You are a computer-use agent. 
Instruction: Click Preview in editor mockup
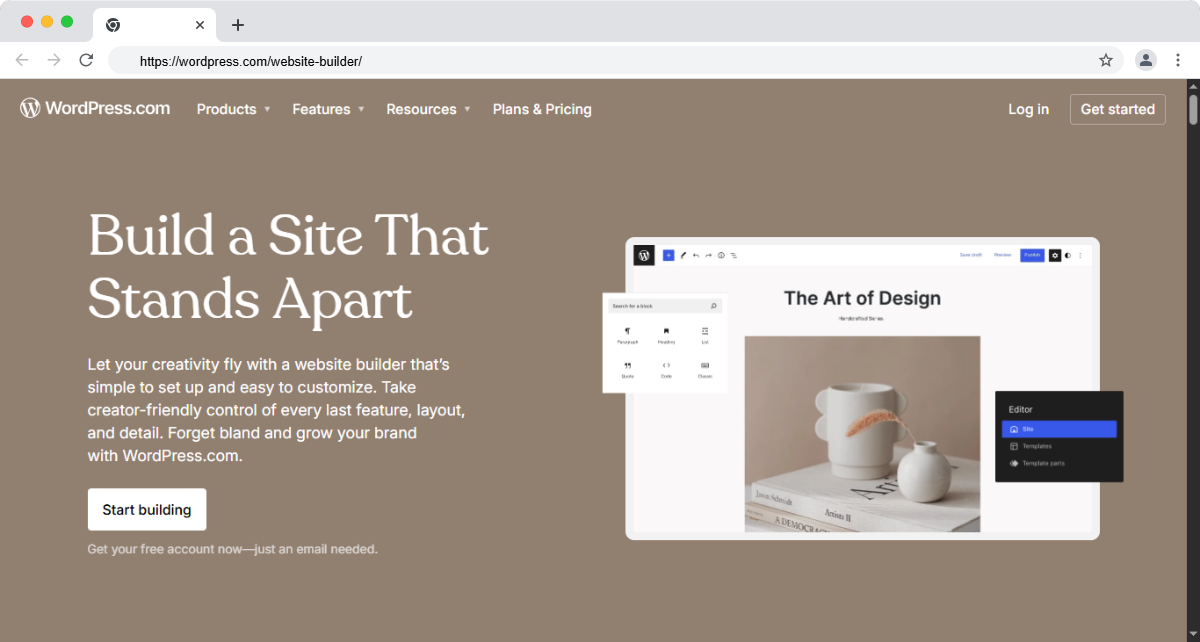pos(1002,255)
